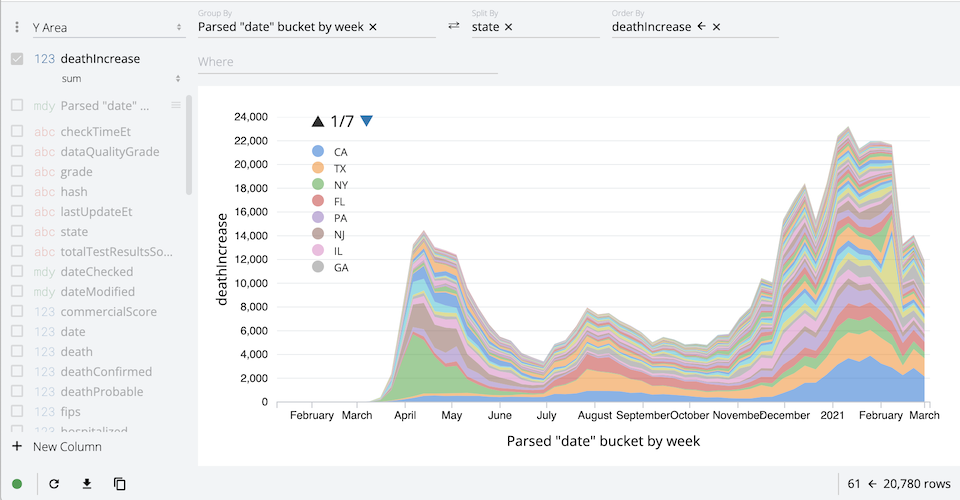Click the column list scrollbar
The width and height of the screenshot is (960, 500).
(x=189, y=145)
